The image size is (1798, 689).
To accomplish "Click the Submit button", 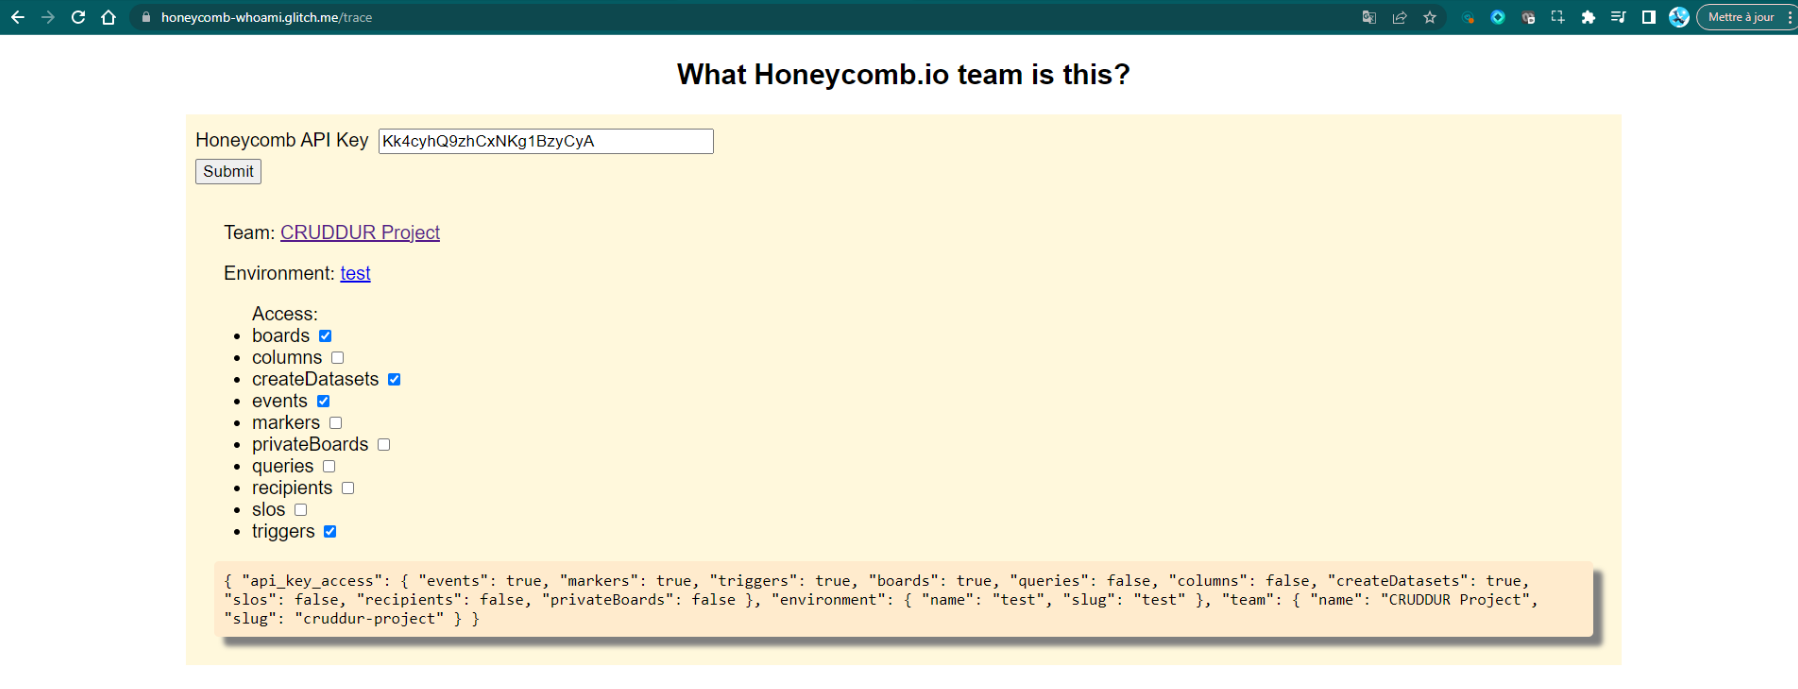I will tap(228, 172).
